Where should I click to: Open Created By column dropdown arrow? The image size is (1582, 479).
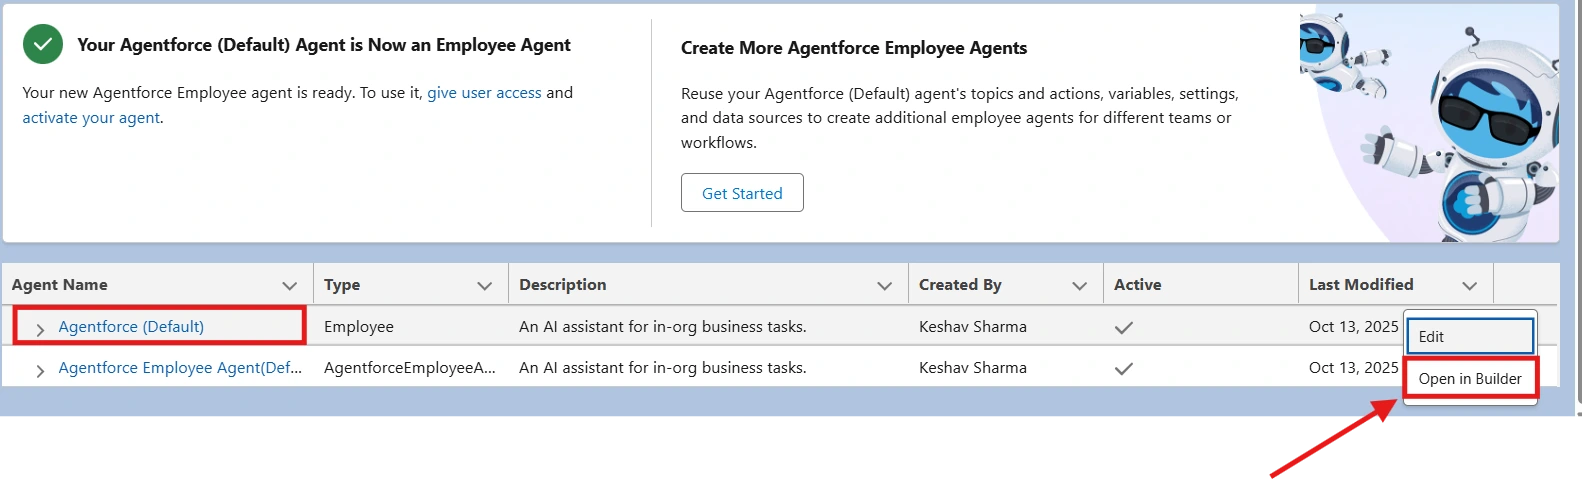click(1080, 286)
